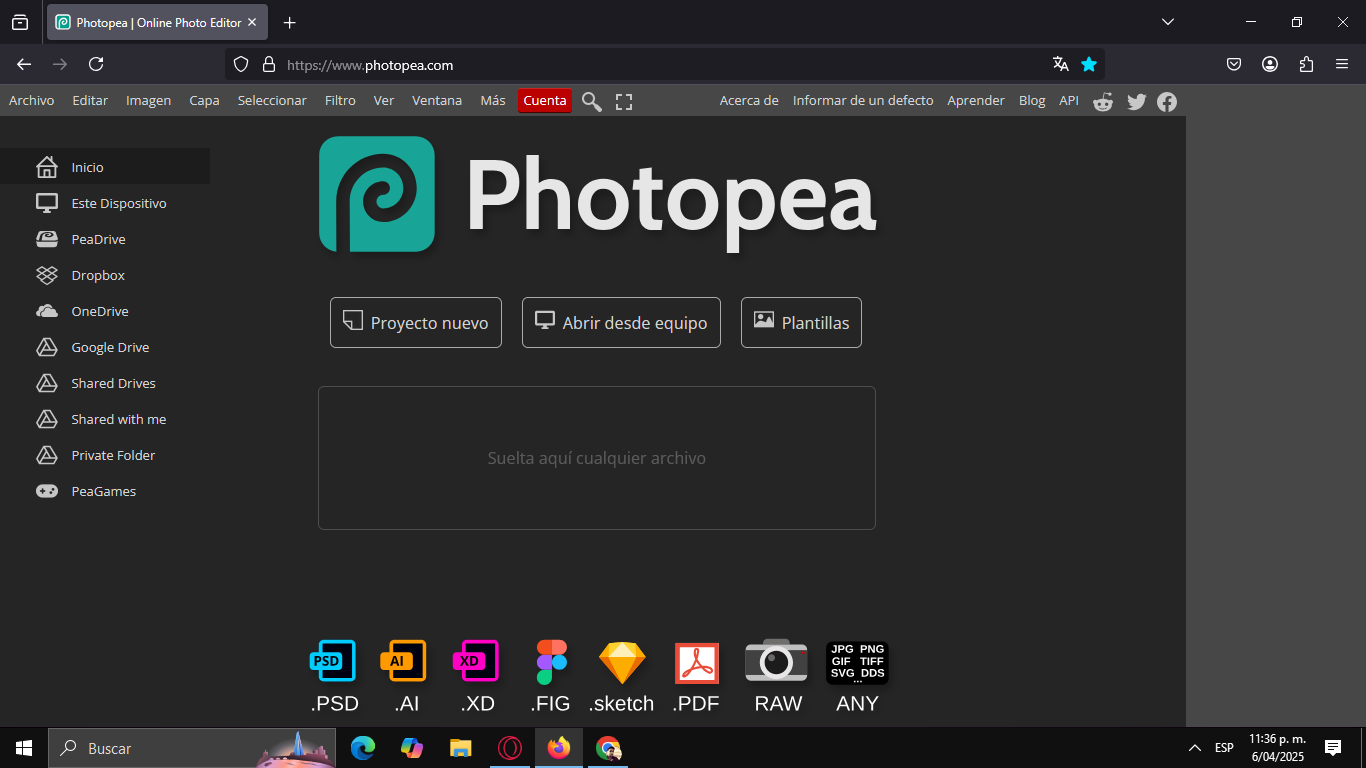Screen dimensions: 1366x768
Task: Click the .XD format icon
Action: coord(476,661)
